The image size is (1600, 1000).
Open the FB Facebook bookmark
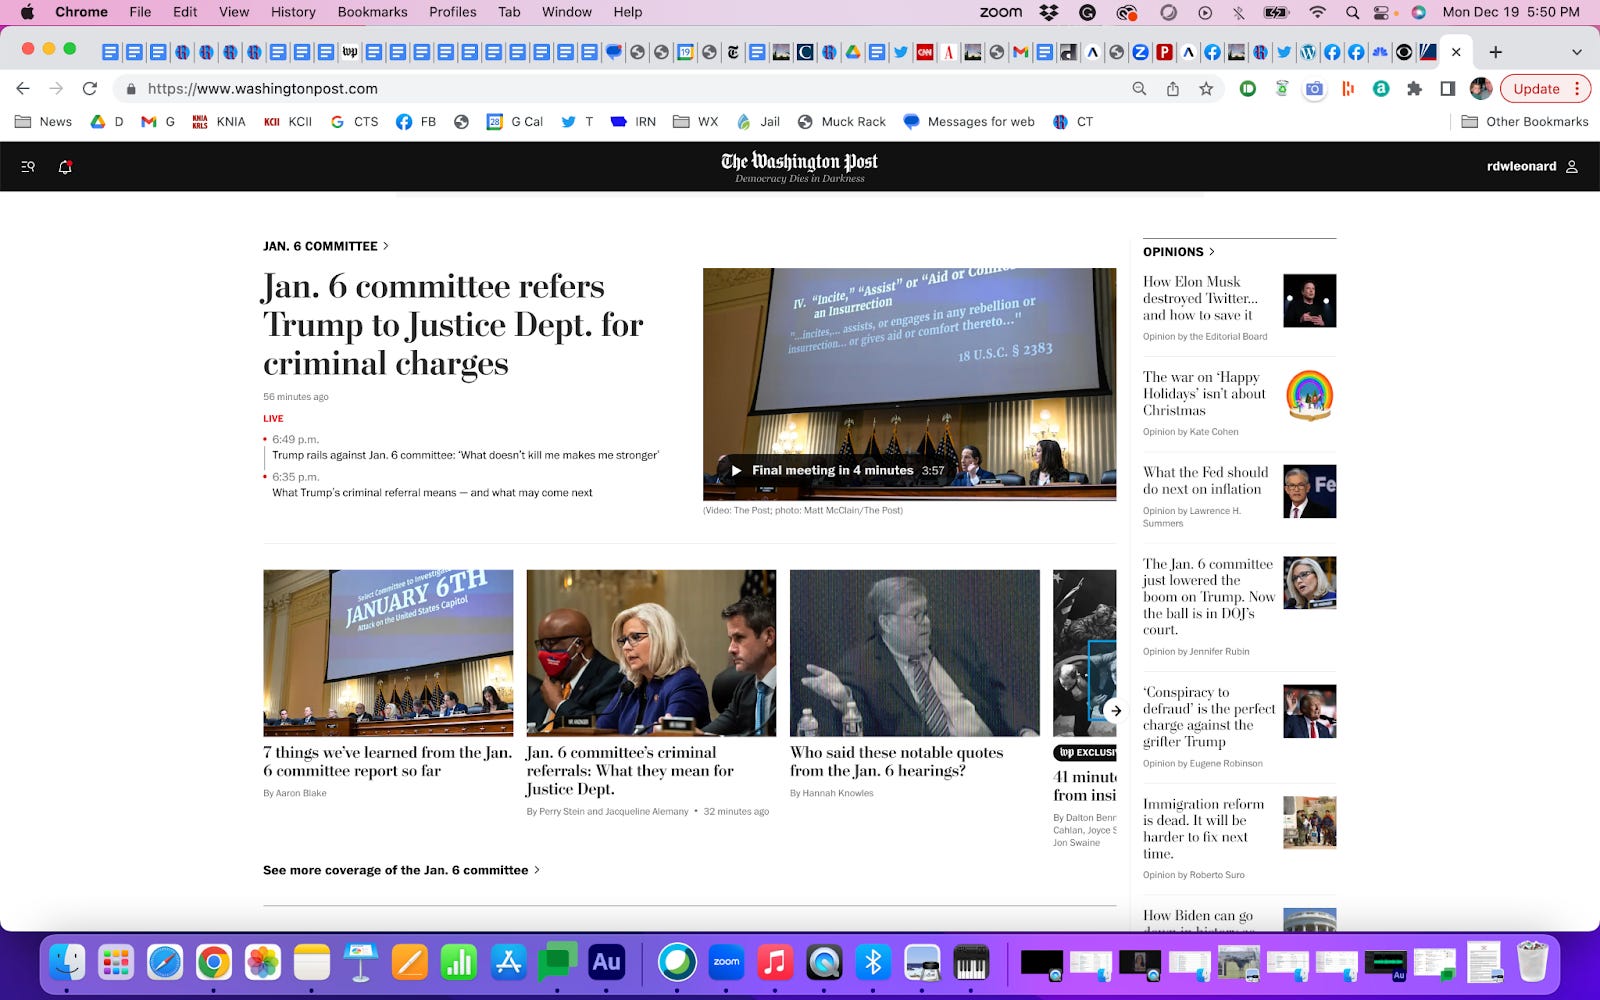click(416, 122)
